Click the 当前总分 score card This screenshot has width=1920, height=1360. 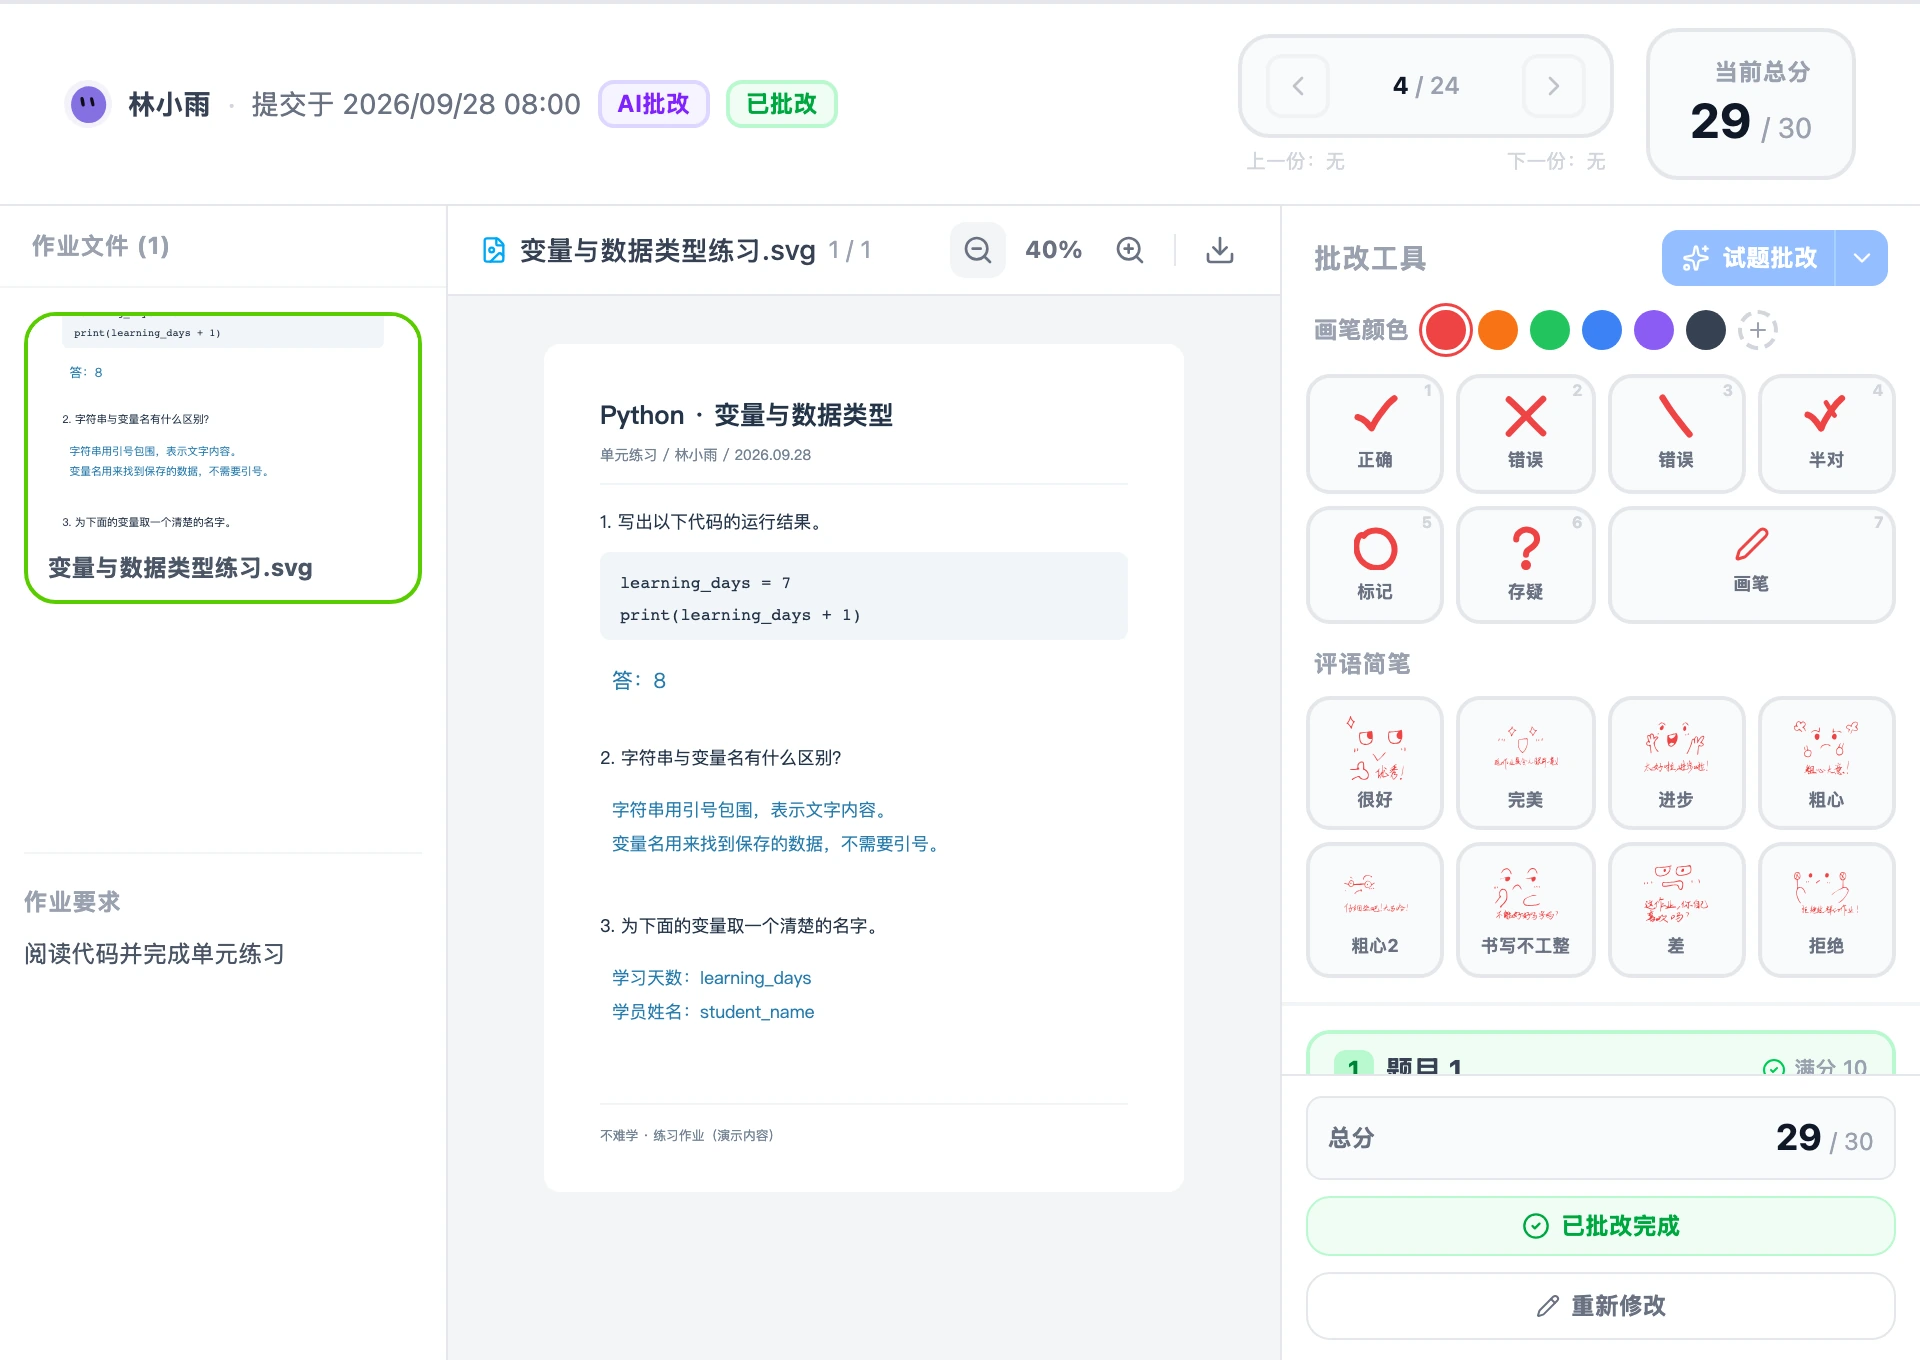click(x=1750, y=104)
